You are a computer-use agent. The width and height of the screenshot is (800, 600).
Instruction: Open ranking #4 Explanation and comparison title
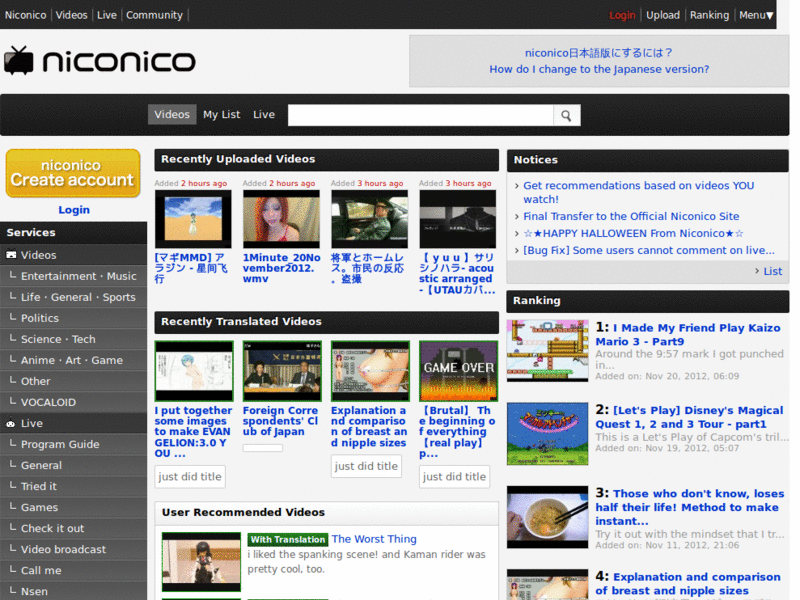pos(688,584)
